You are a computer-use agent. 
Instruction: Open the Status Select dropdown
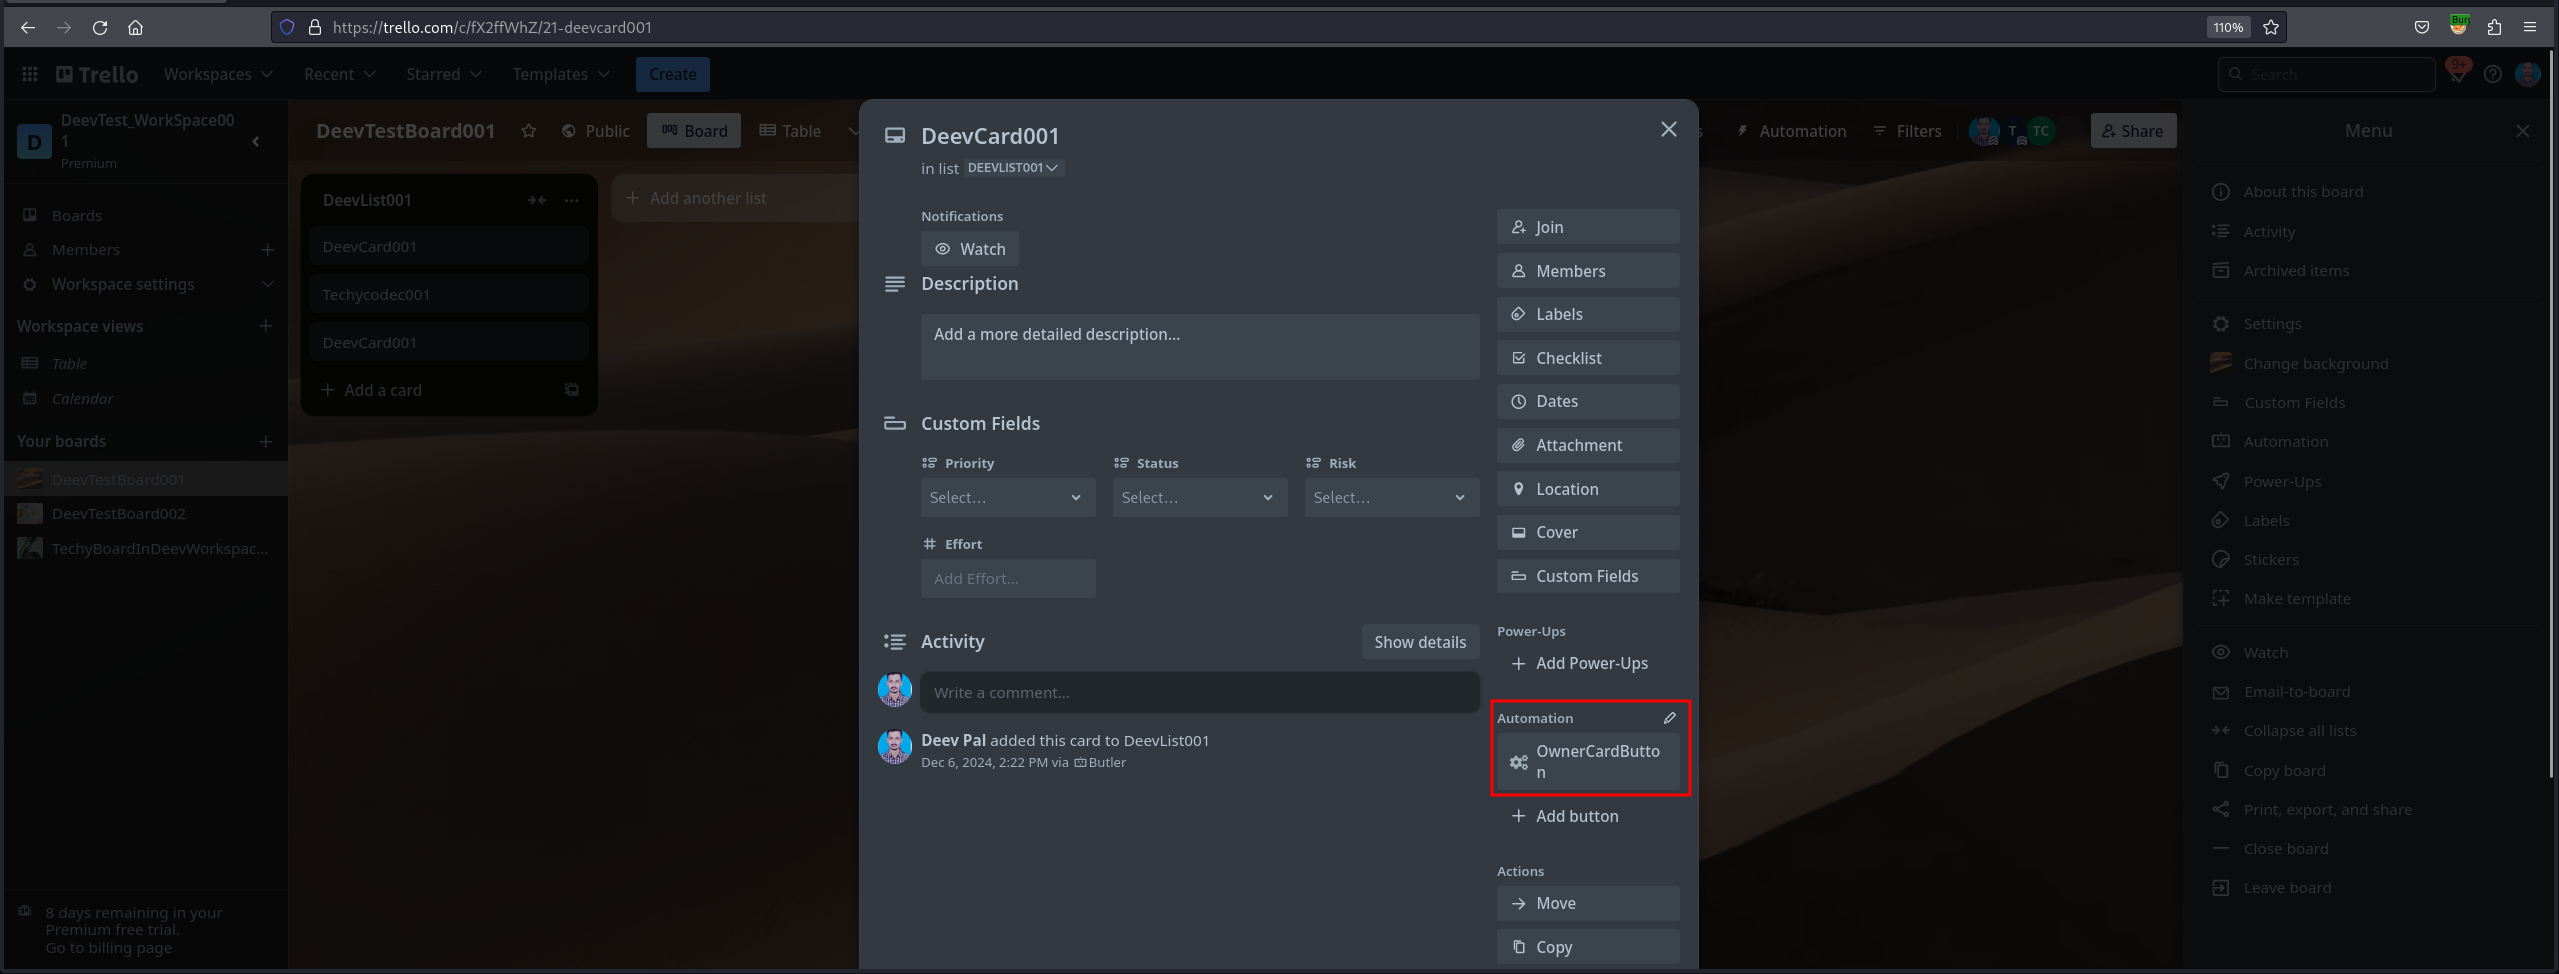click(x=1200, y=497)
